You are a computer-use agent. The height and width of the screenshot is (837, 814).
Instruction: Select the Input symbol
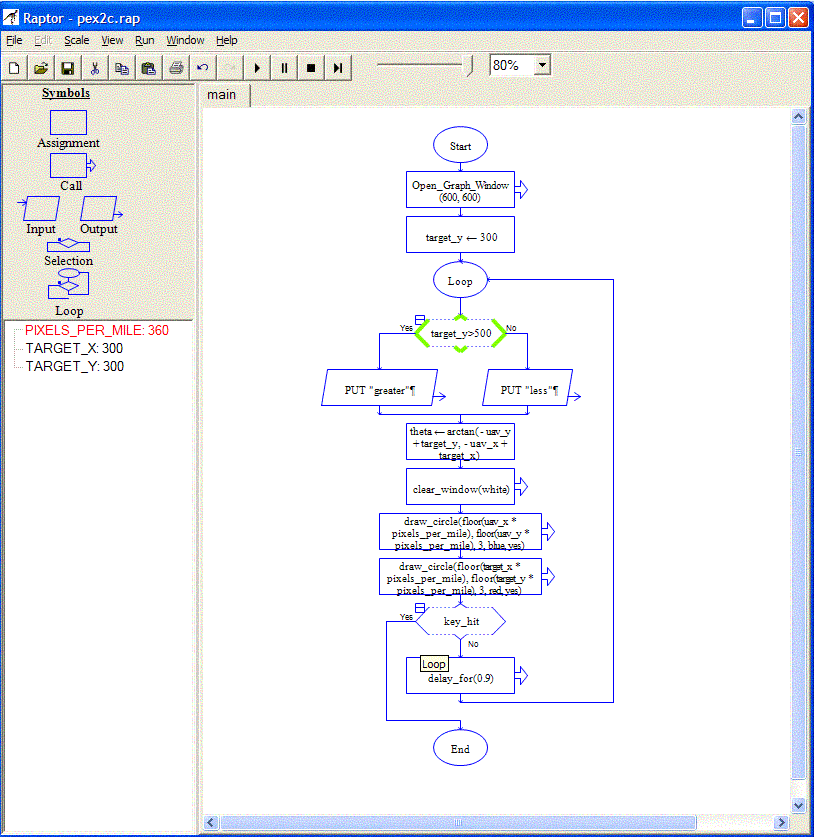(39, 208)
